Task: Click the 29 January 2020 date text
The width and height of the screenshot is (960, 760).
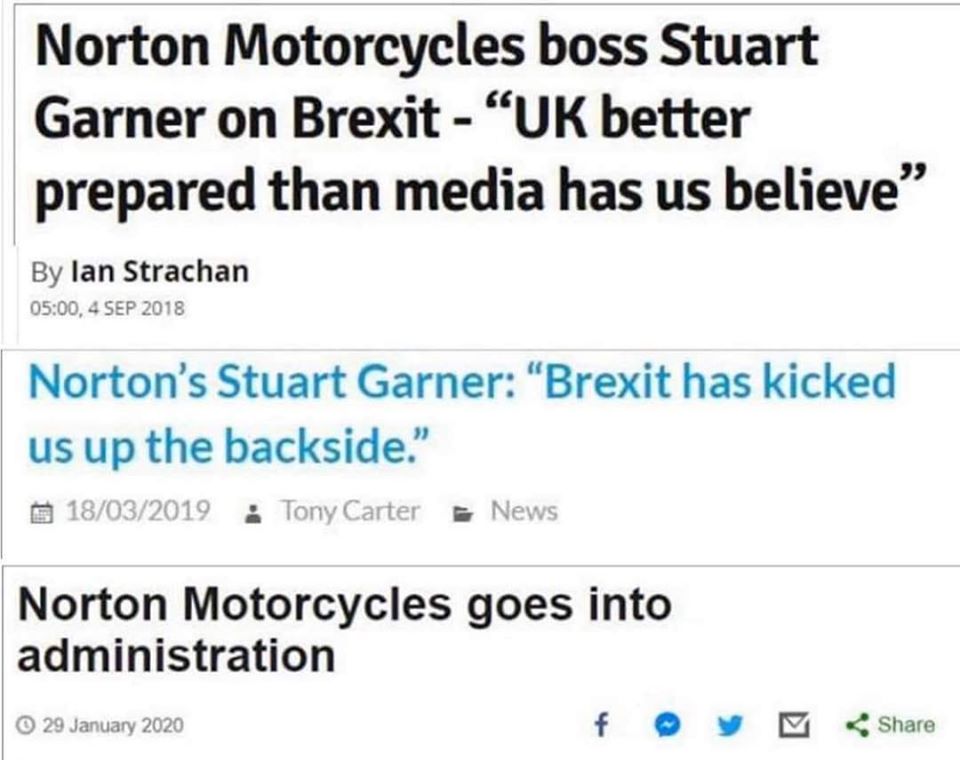Action: click(x=113, y=726)
